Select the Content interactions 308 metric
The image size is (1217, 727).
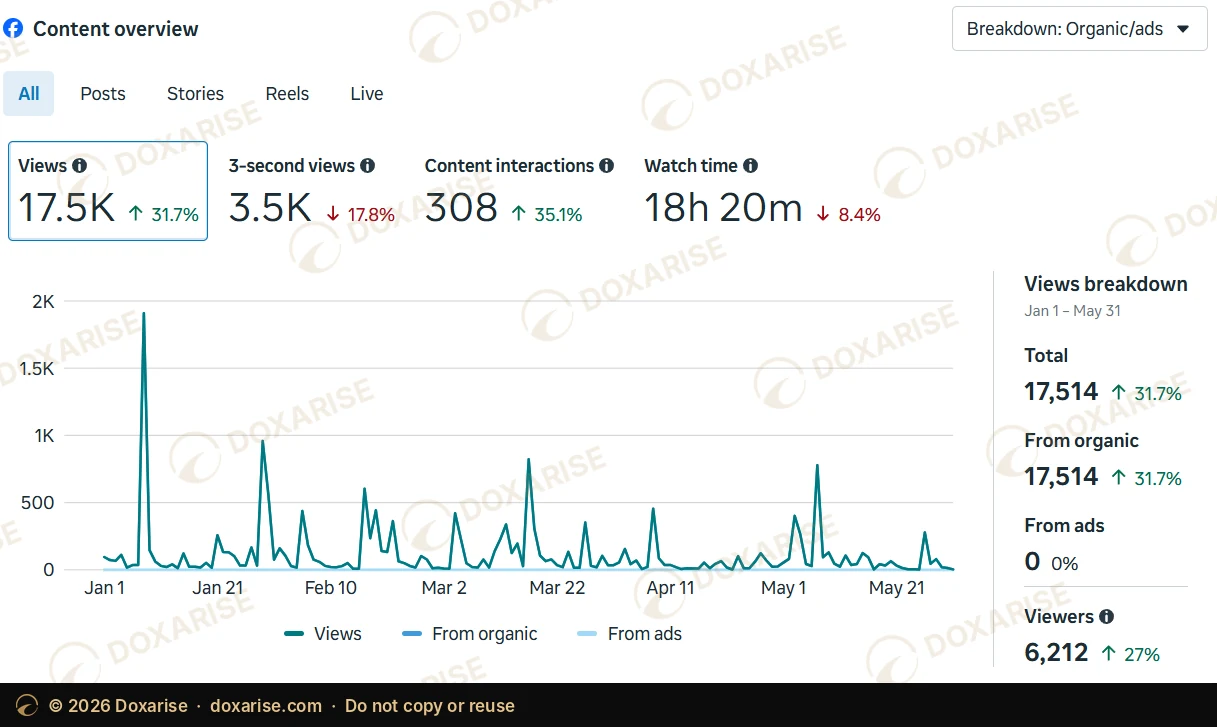coord(519,191)
